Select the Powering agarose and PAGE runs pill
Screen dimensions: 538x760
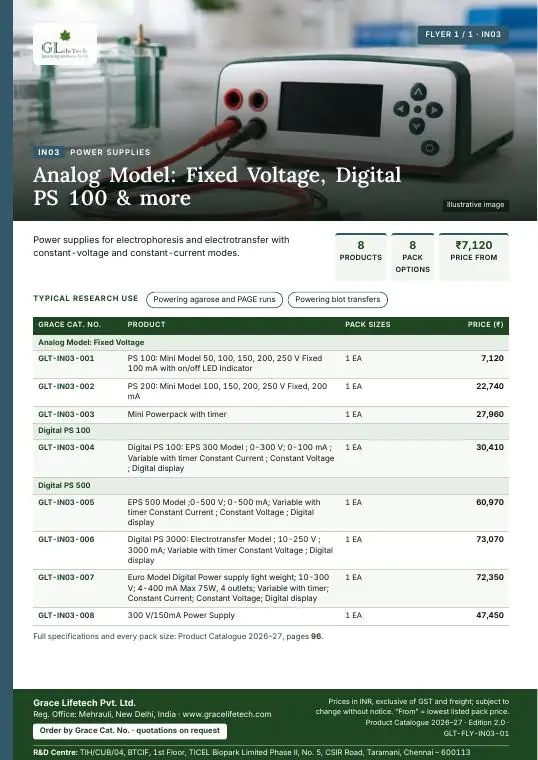[214, 300]
